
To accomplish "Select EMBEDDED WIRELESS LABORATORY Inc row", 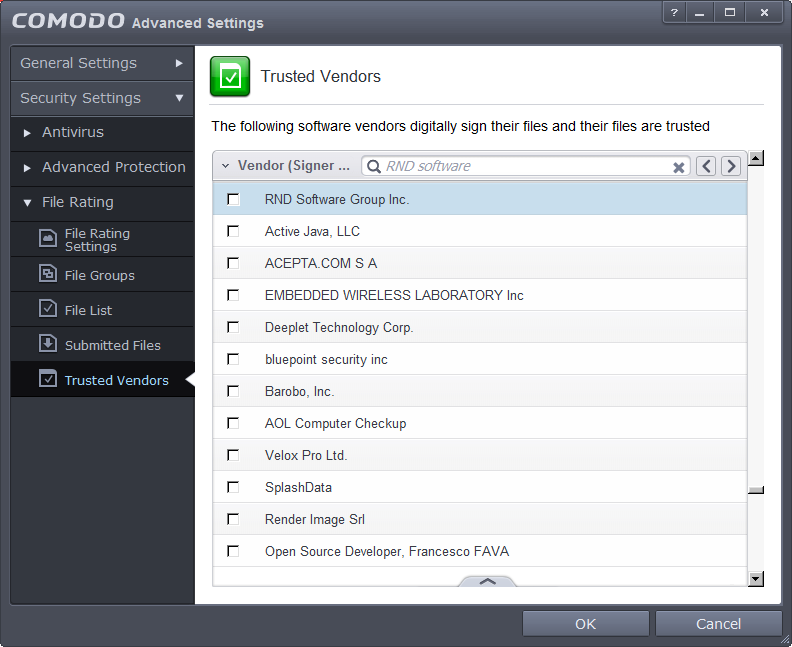I will tap(480, 295).
